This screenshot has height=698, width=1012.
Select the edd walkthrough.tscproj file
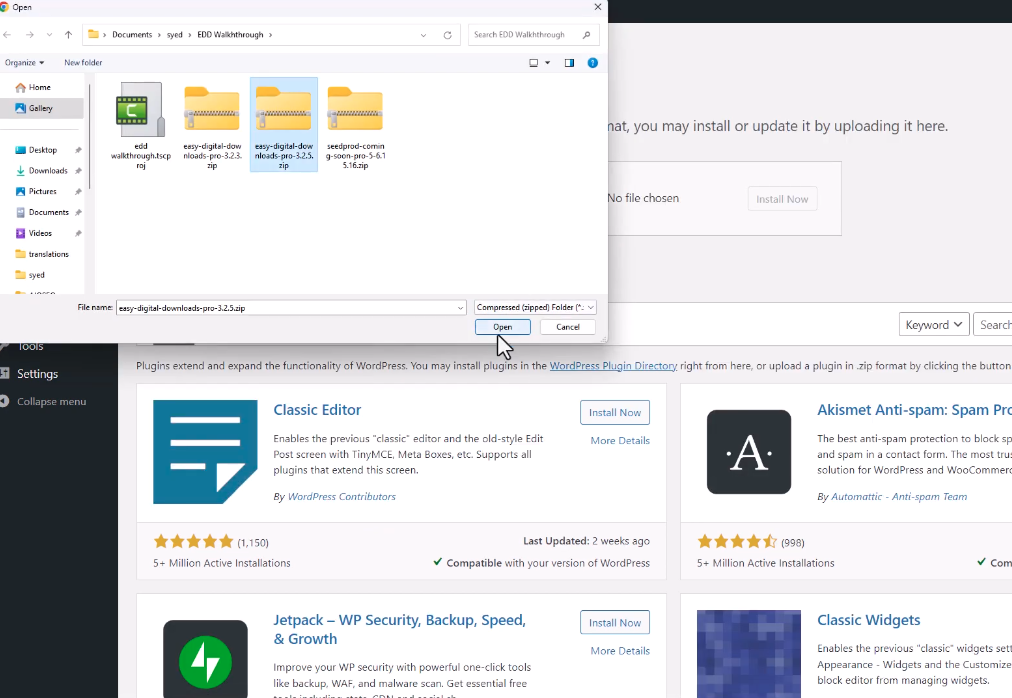tap(140, 110)
